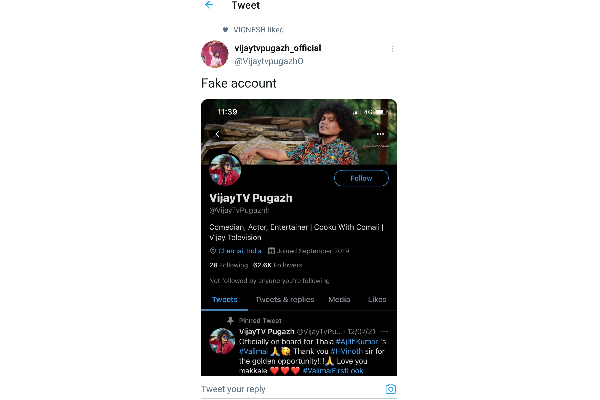Select the Media tab

(x=339, y=299)
